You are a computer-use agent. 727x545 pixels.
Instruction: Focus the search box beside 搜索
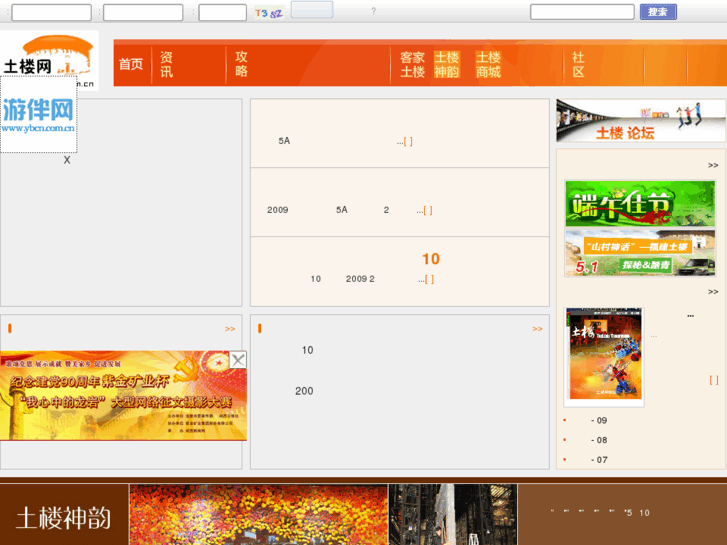582,12
